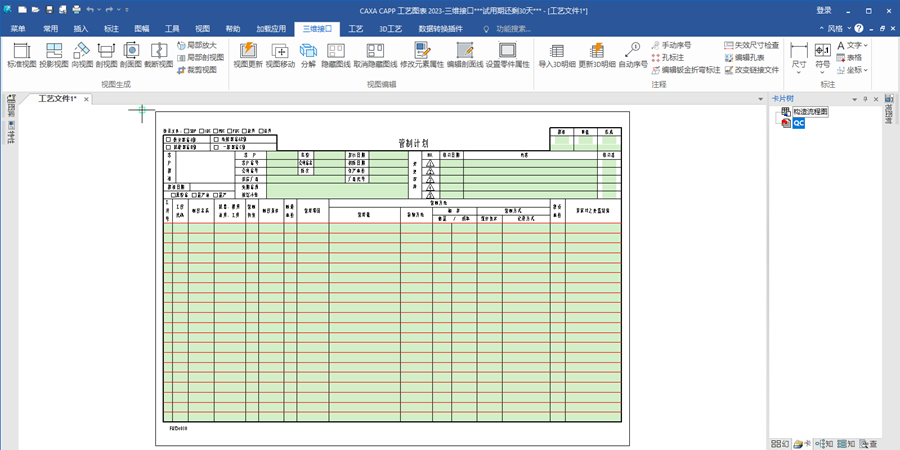Click the new file icon in title bar

pyautogui.click(x=22, y=10)
